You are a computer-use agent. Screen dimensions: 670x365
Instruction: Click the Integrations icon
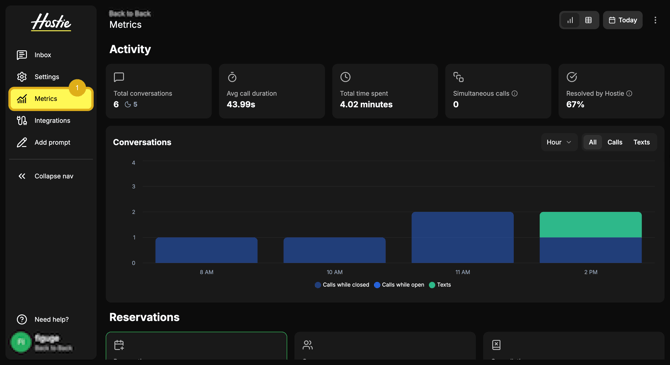pos(22,121)
